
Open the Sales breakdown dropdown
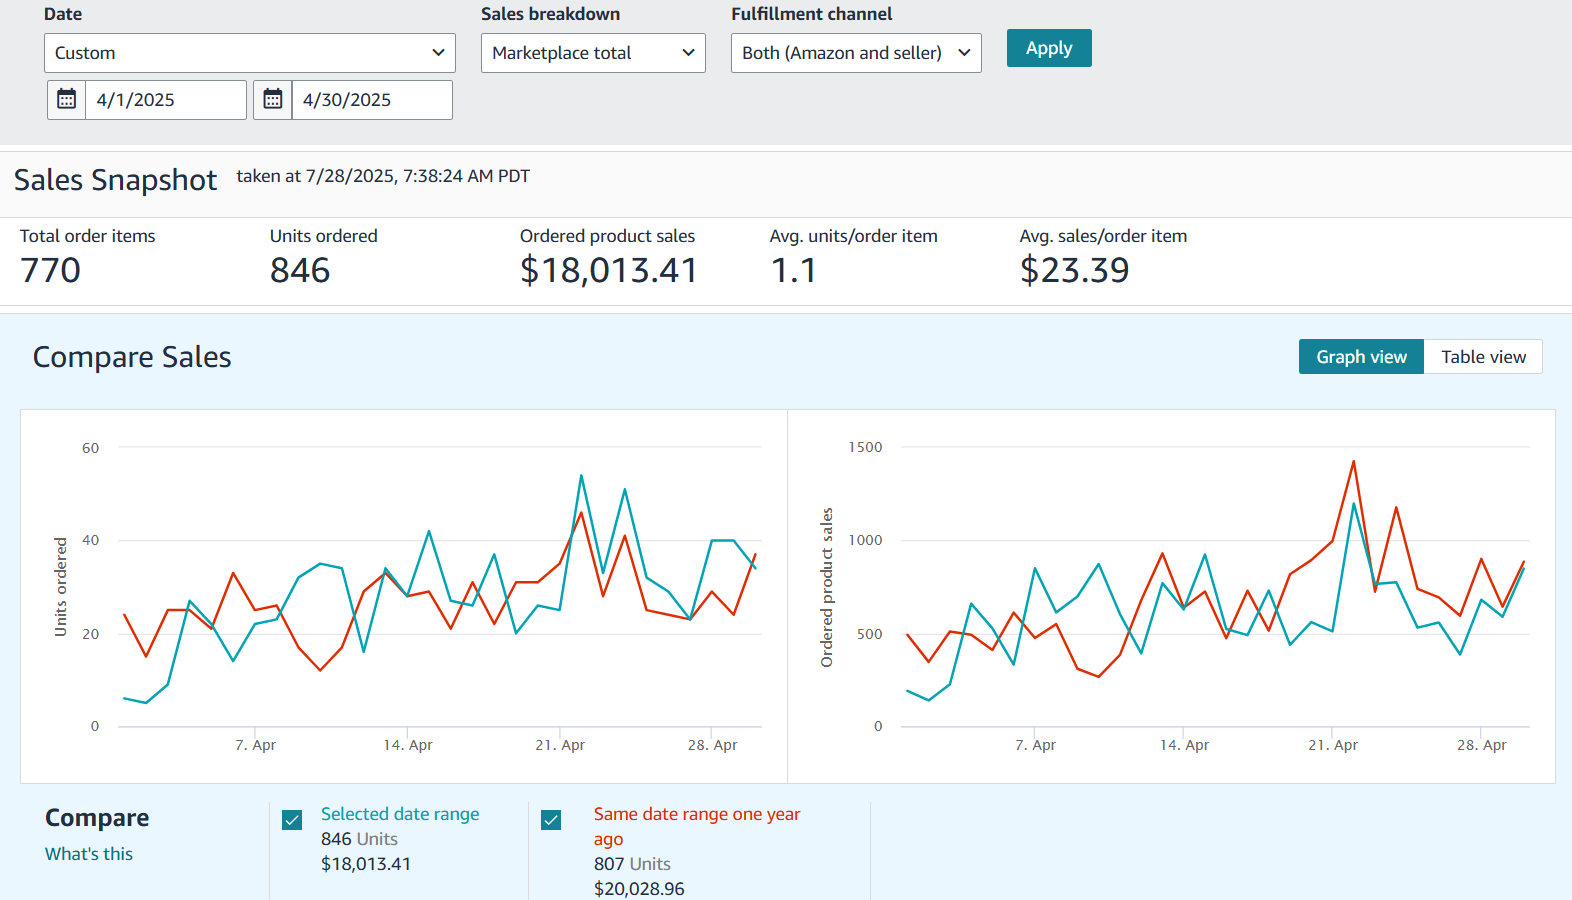tap(593, 53)
